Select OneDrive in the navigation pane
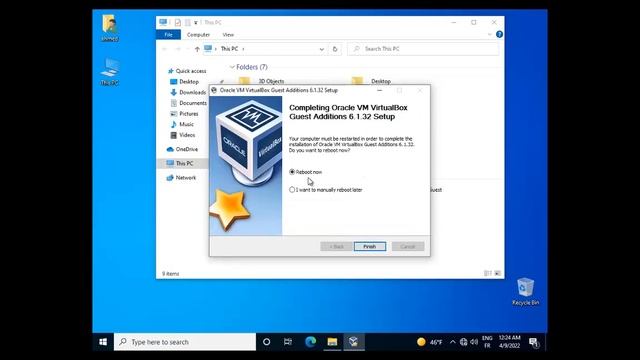 point(182,149)
